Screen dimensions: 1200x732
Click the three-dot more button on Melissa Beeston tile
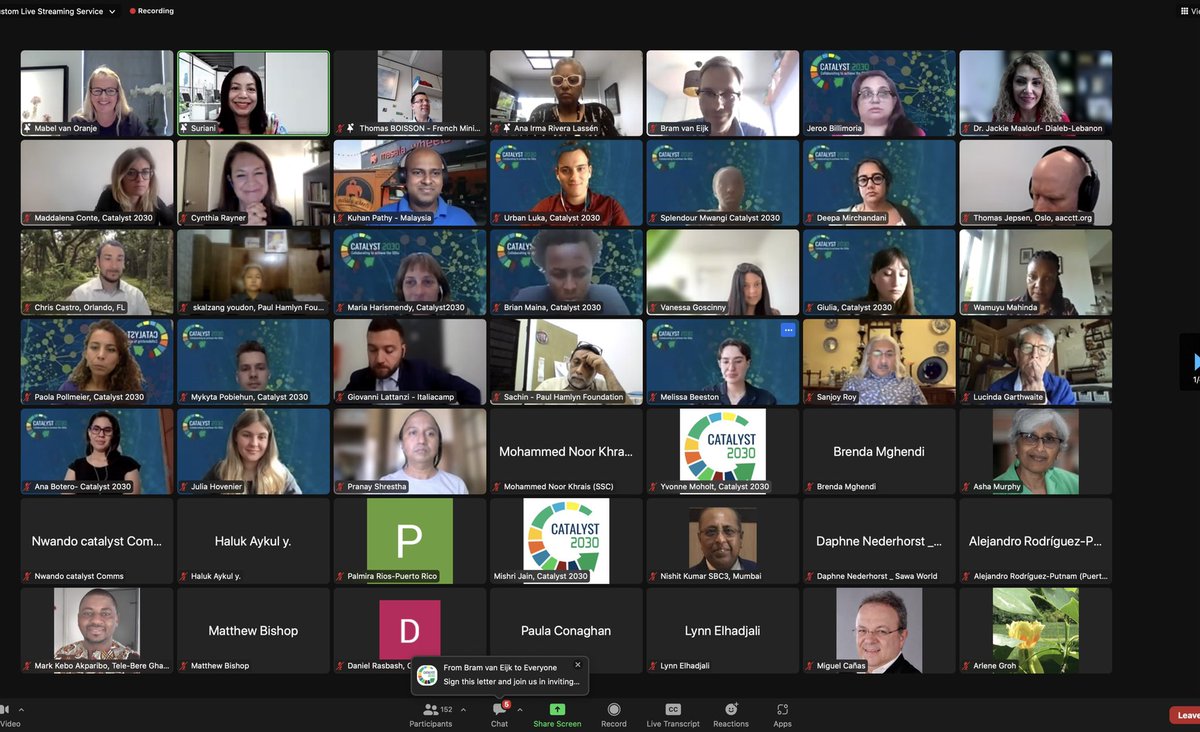point(788,329)
